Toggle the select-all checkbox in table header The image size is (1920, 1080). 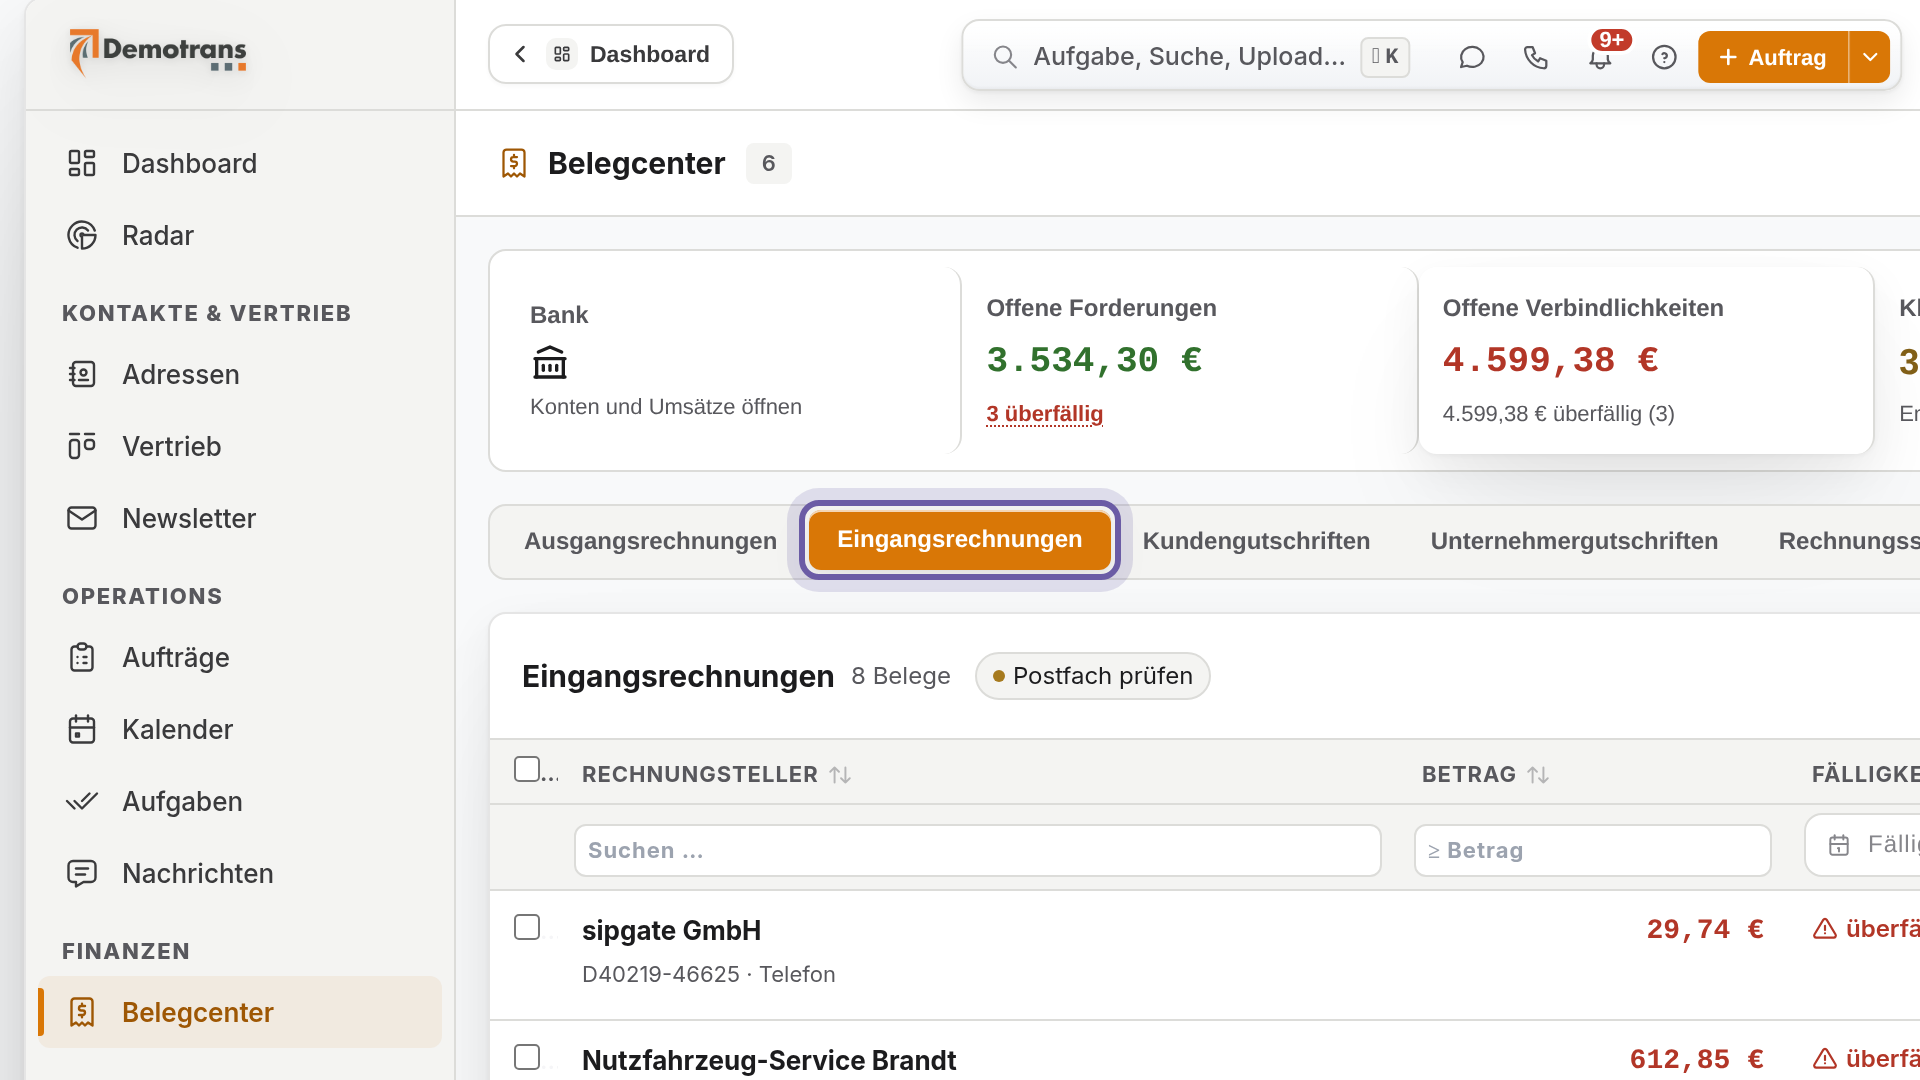pos(527,769)
